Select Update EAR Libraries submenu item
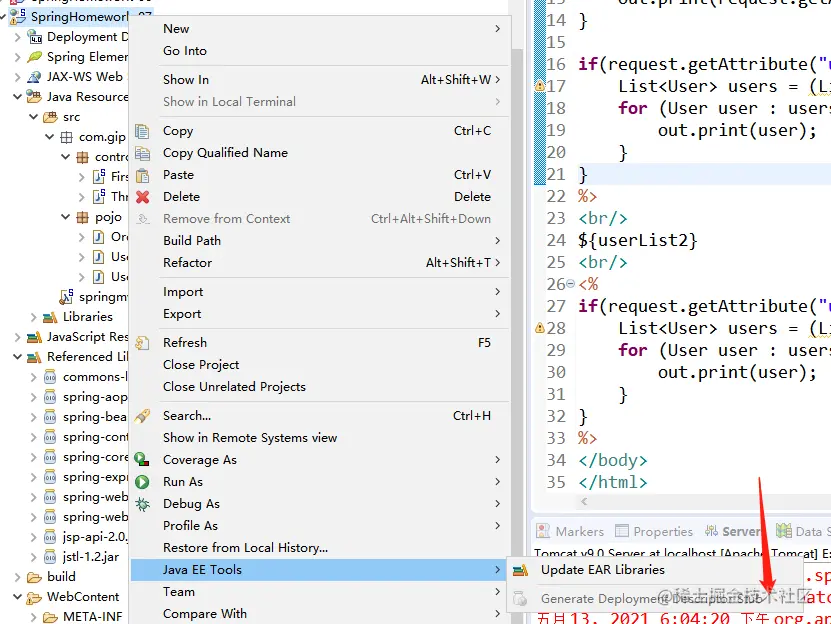The width and height of the screenshot is (831, 624). coord(654,570)
